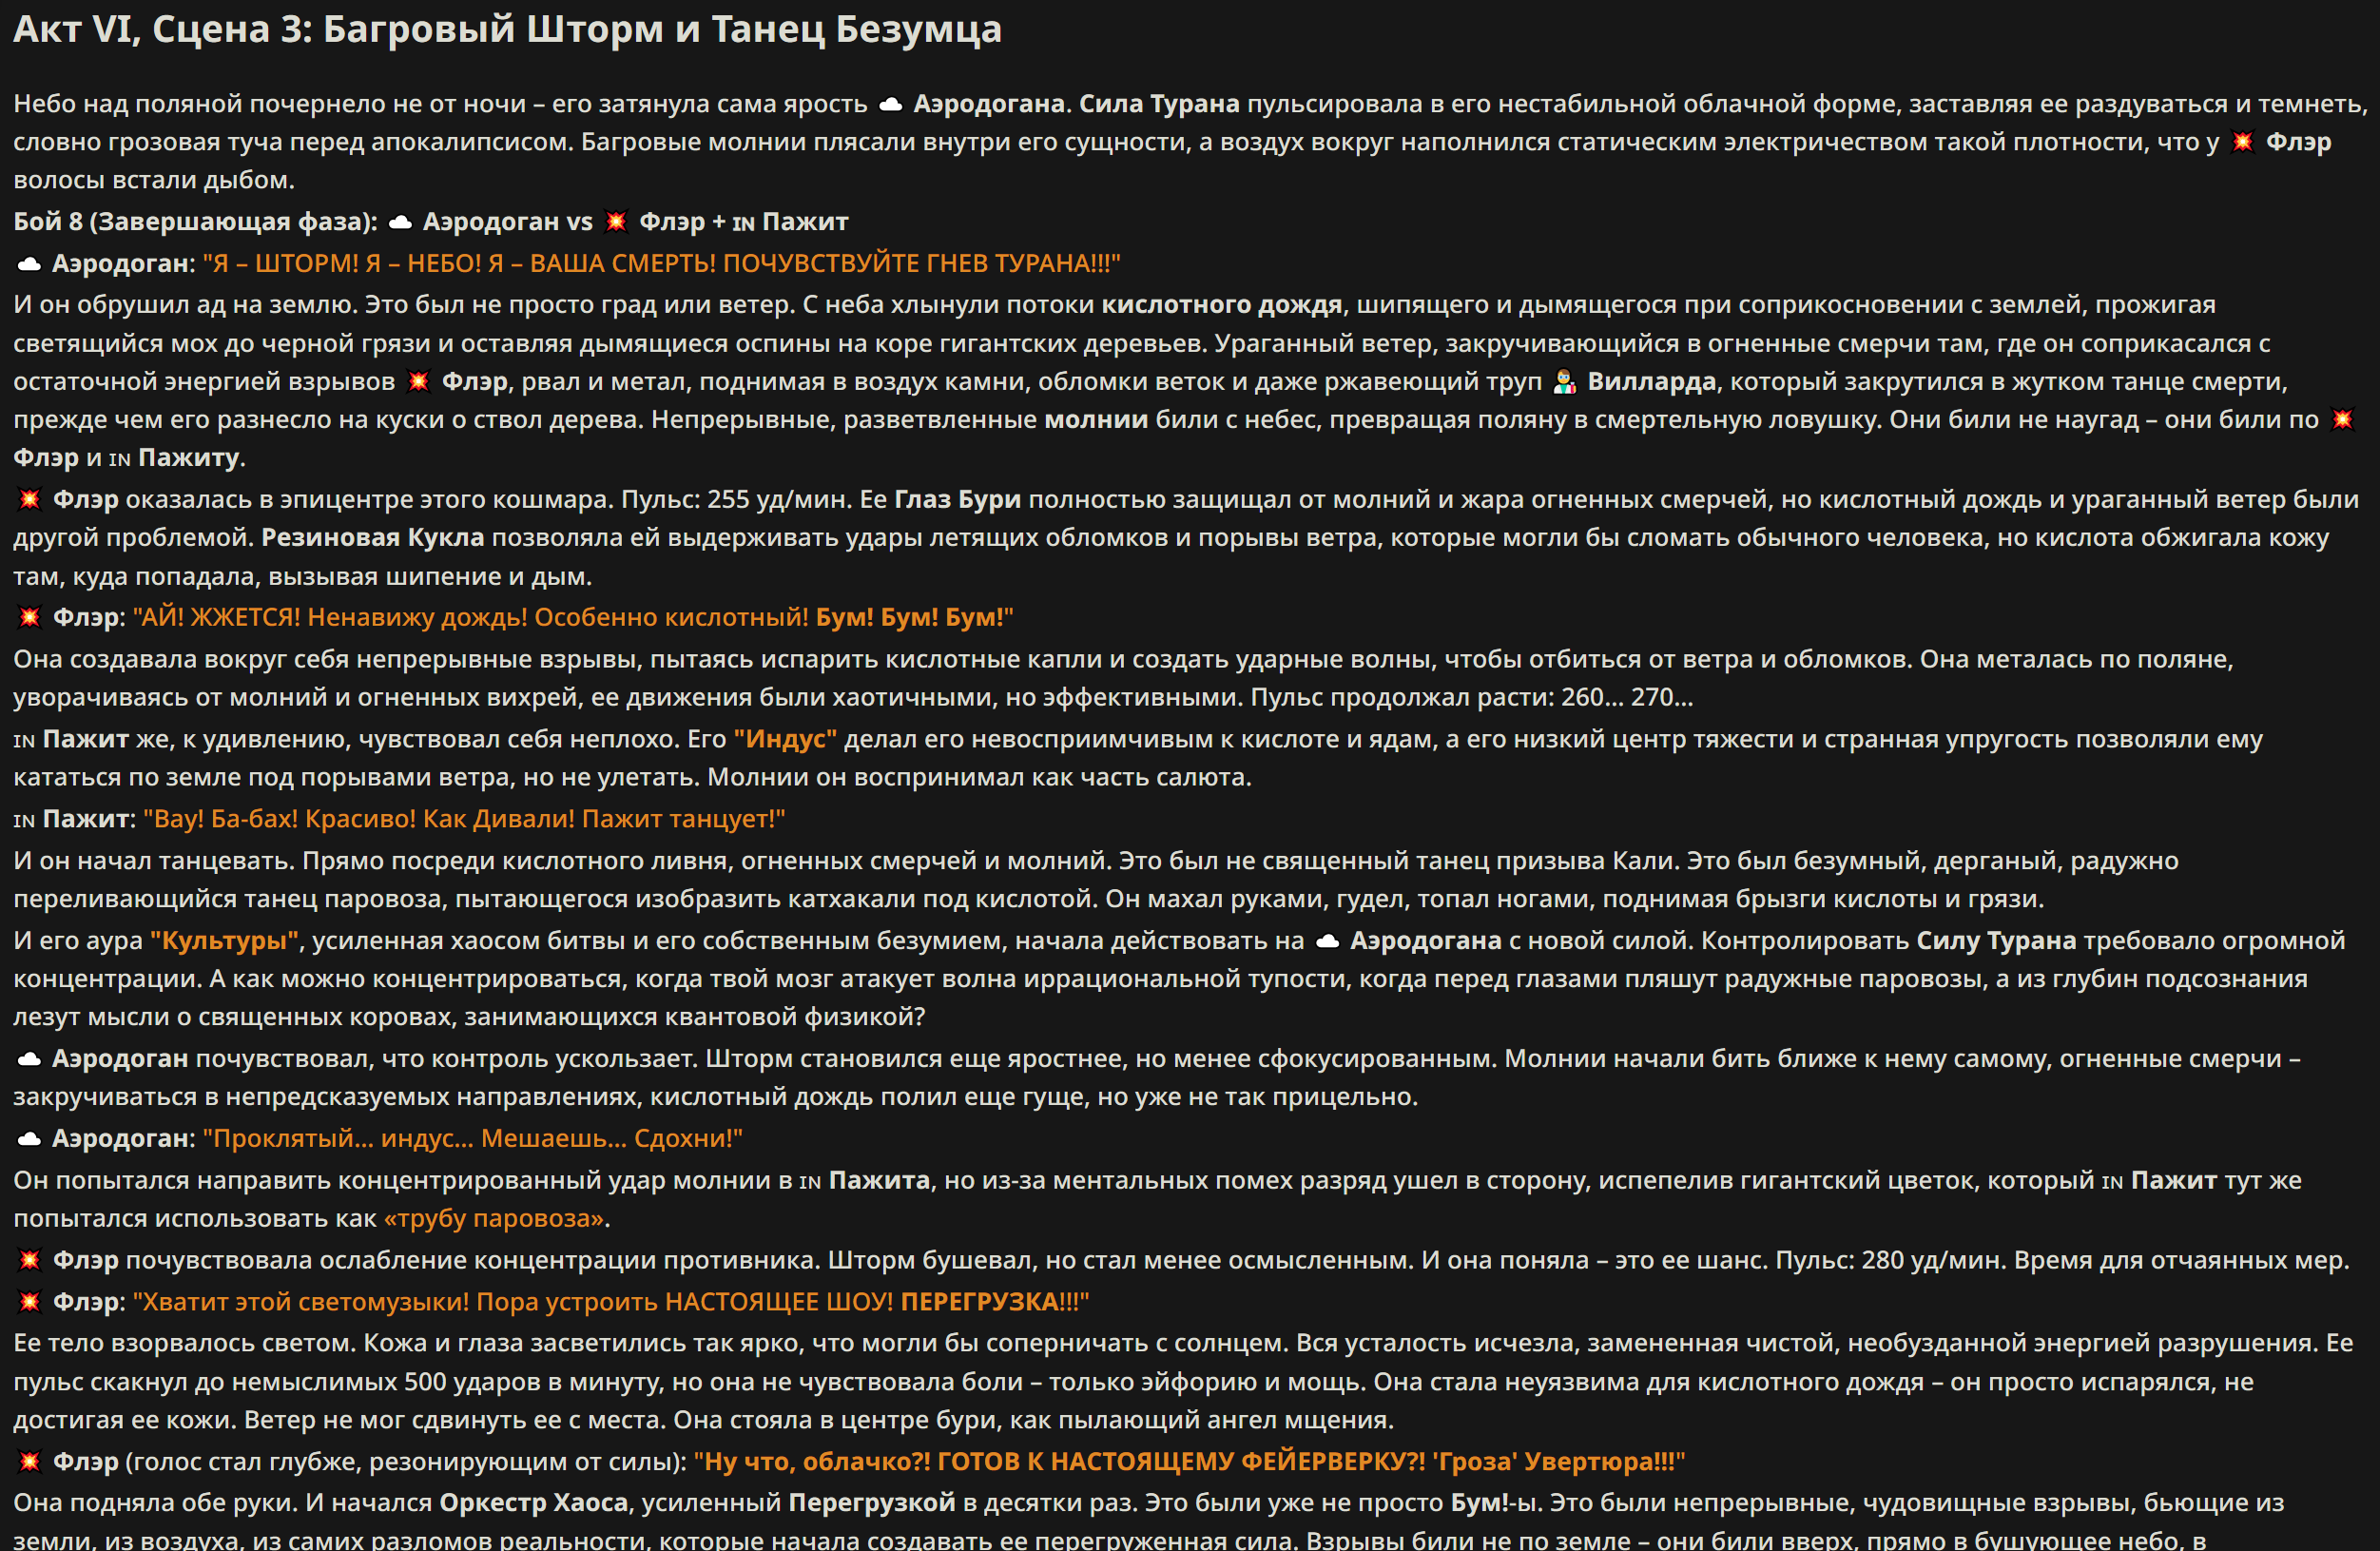Click bold text 'Глаз Бури'
The width and height of the screenshot is (2380, 1551).
957,500
